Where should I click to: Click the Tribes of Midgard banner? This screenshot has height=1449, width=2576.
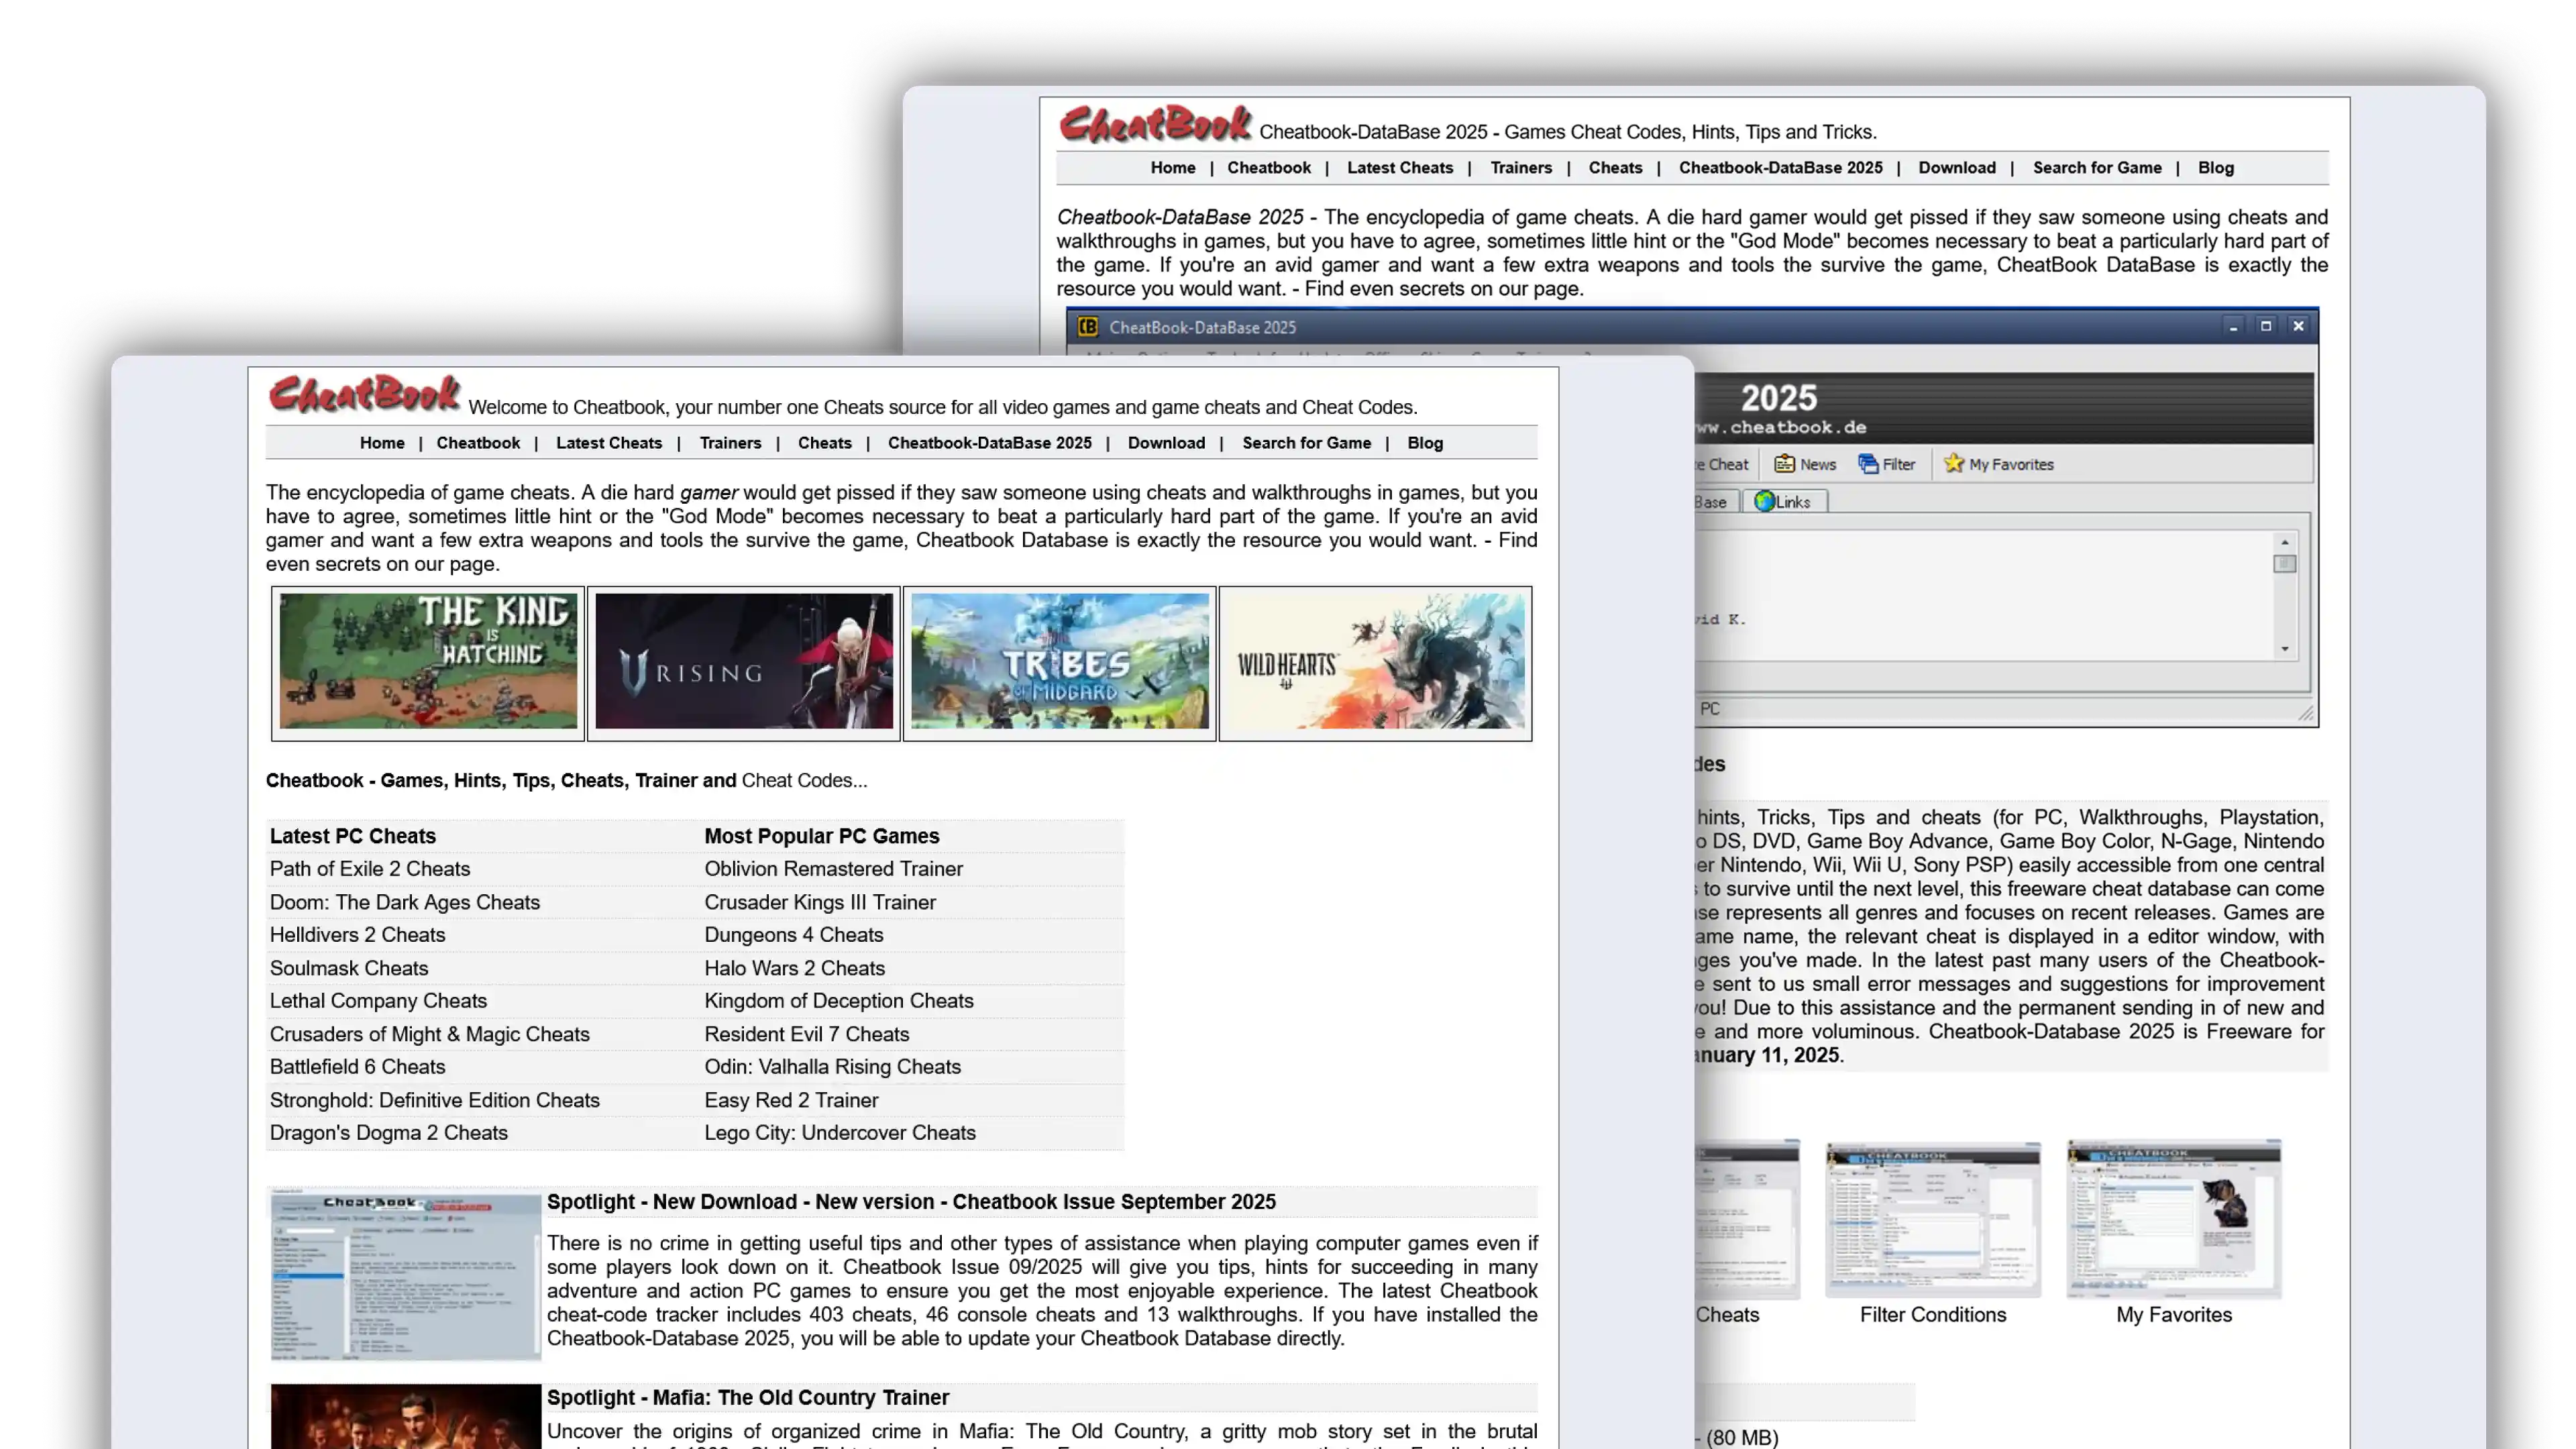pyautogui.click(x=1059, y=662)
